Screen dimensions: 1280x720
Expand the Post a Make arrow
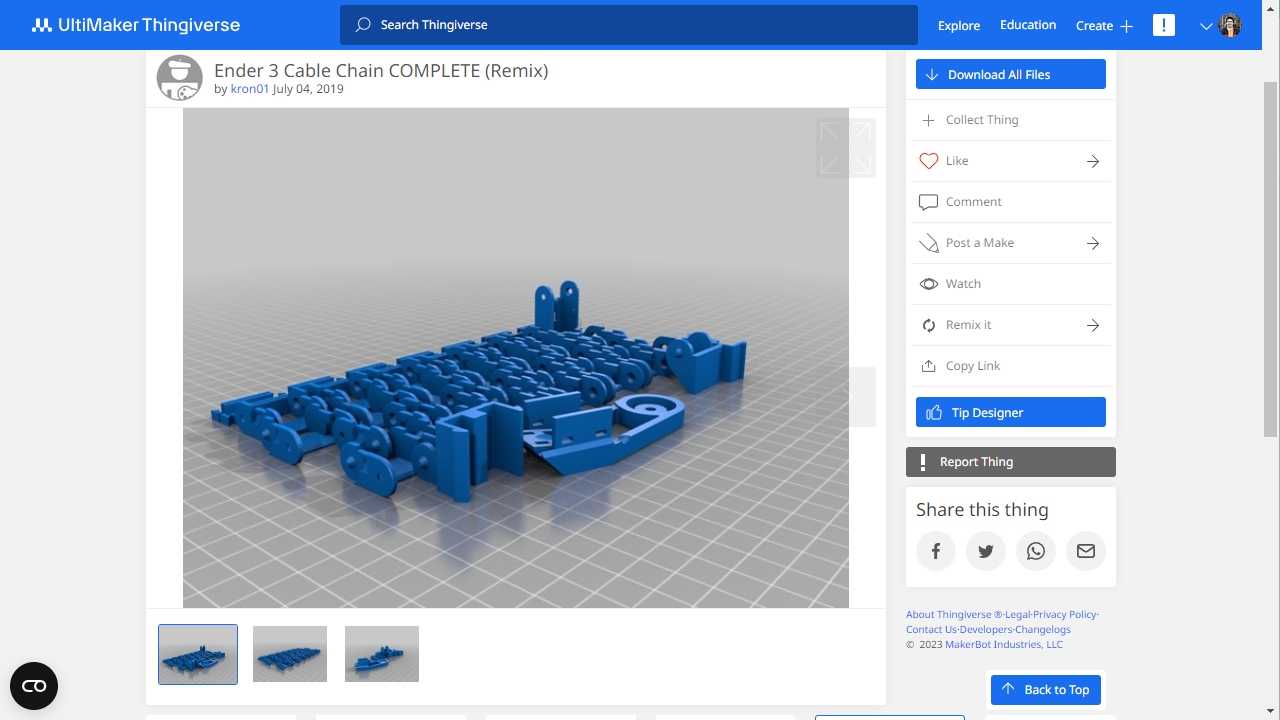pos(1093,243)
